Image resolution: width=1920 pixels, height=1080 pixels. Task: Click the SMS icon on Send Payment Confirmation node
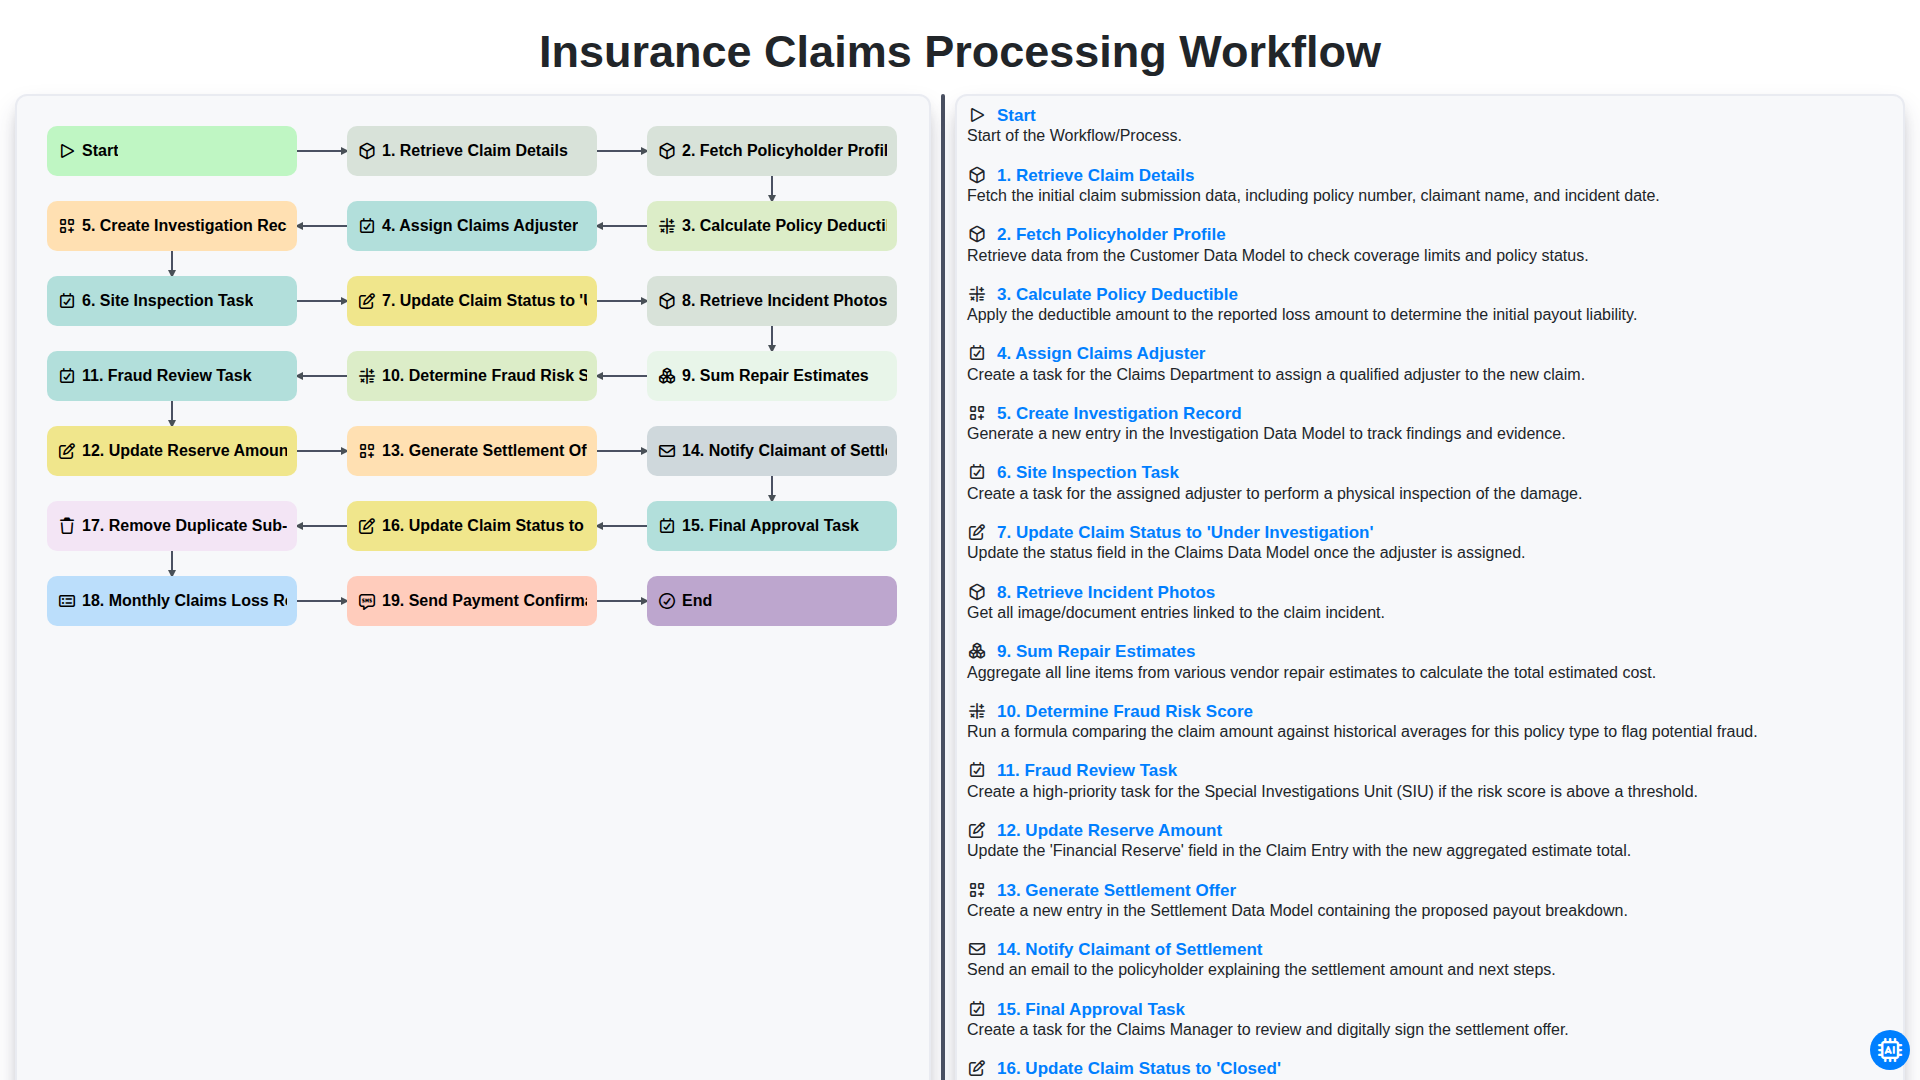tap(367, 601)
